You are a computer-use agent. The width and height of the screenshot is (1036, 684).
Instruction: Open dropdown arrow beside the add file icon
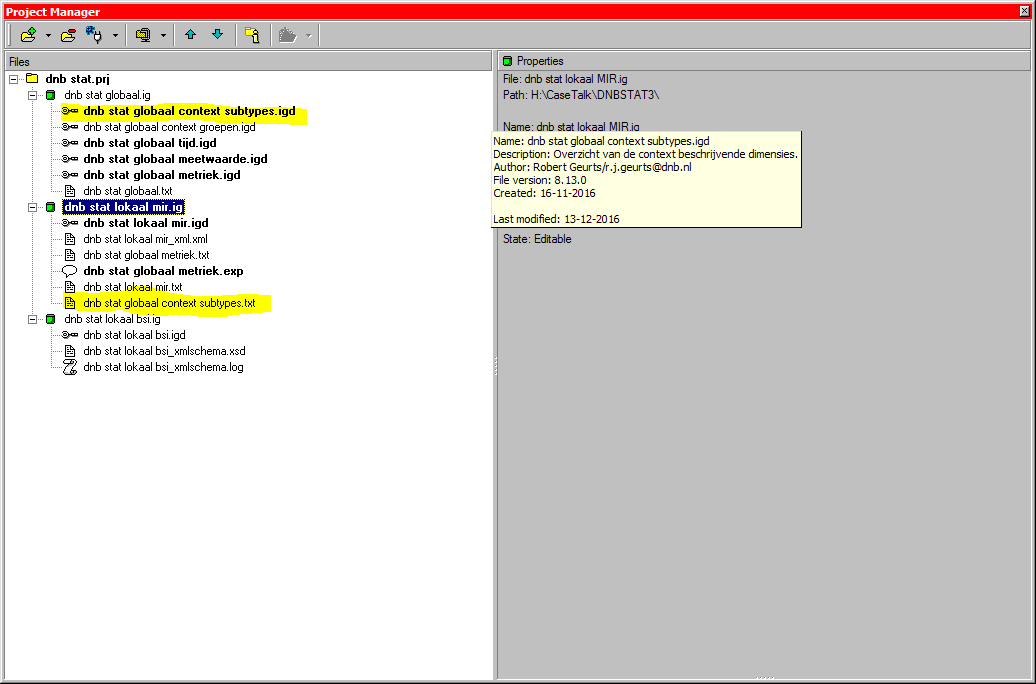[48, 36]
